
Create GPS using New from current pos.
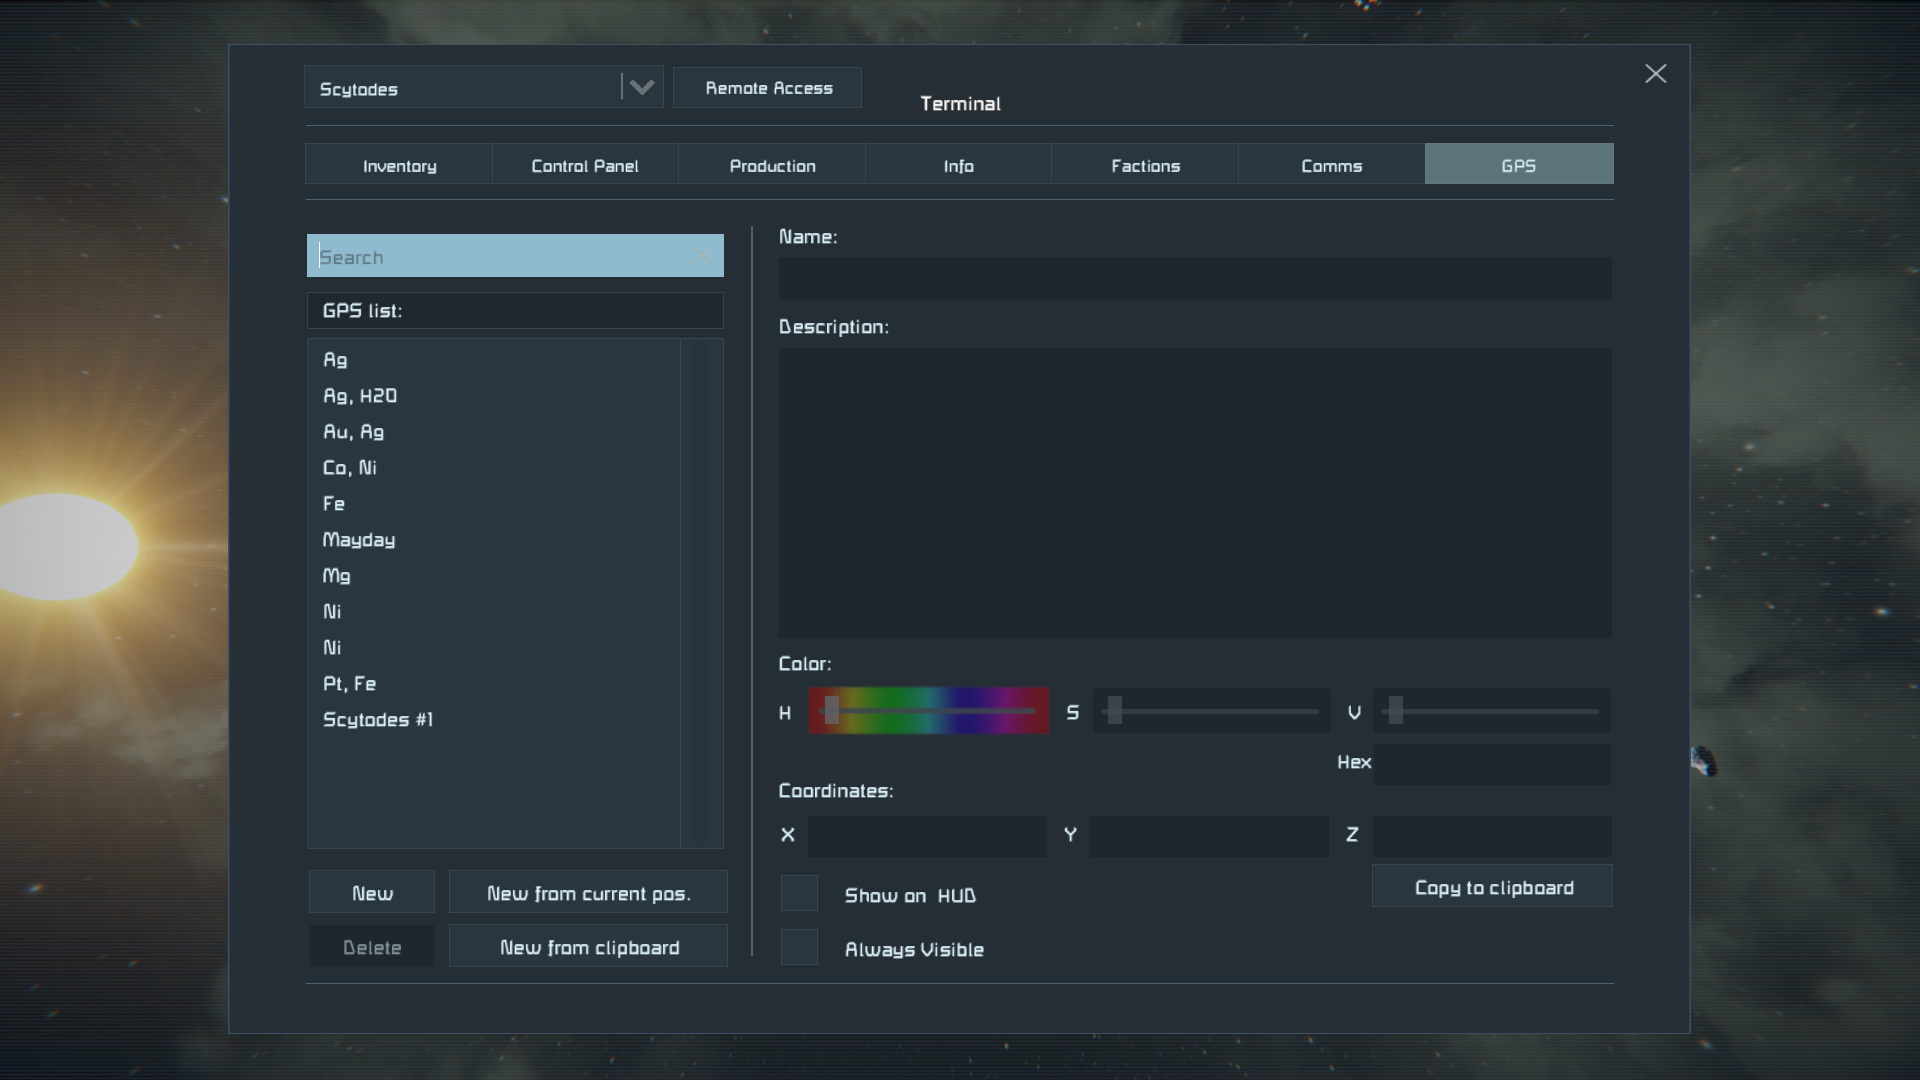click(588, 893)
